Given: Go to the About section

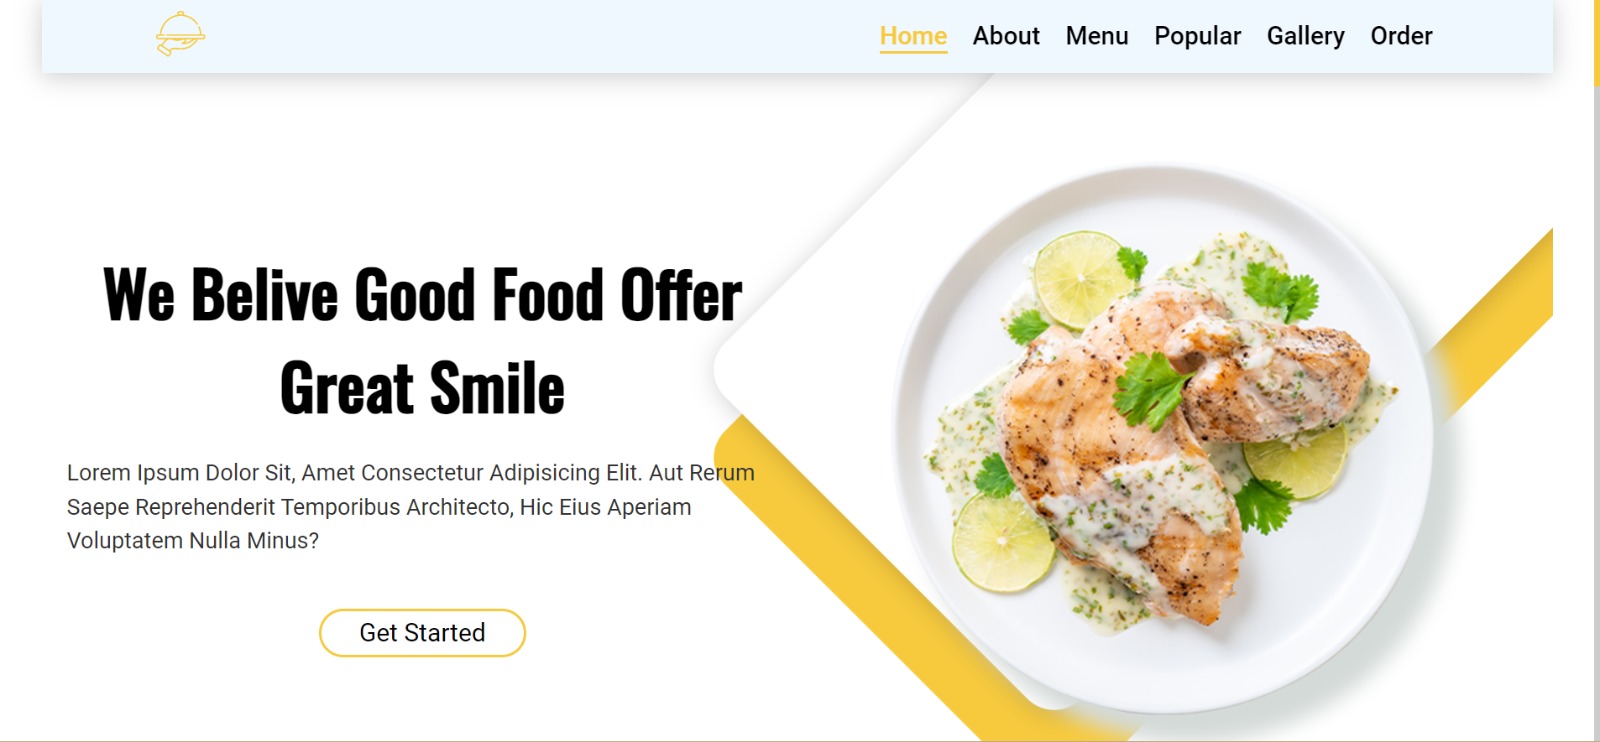Looking at the screenshot, I should (x=1006, y=36).
